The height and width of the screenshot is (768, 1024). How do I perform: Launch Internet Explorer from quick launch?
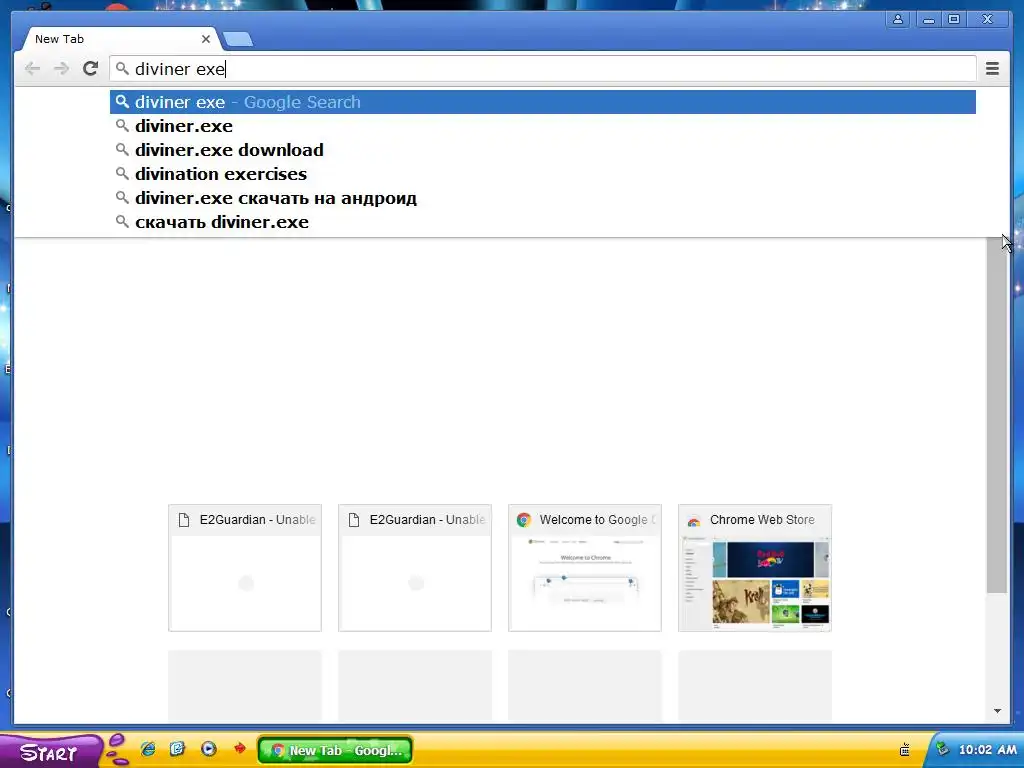[148, 749]
